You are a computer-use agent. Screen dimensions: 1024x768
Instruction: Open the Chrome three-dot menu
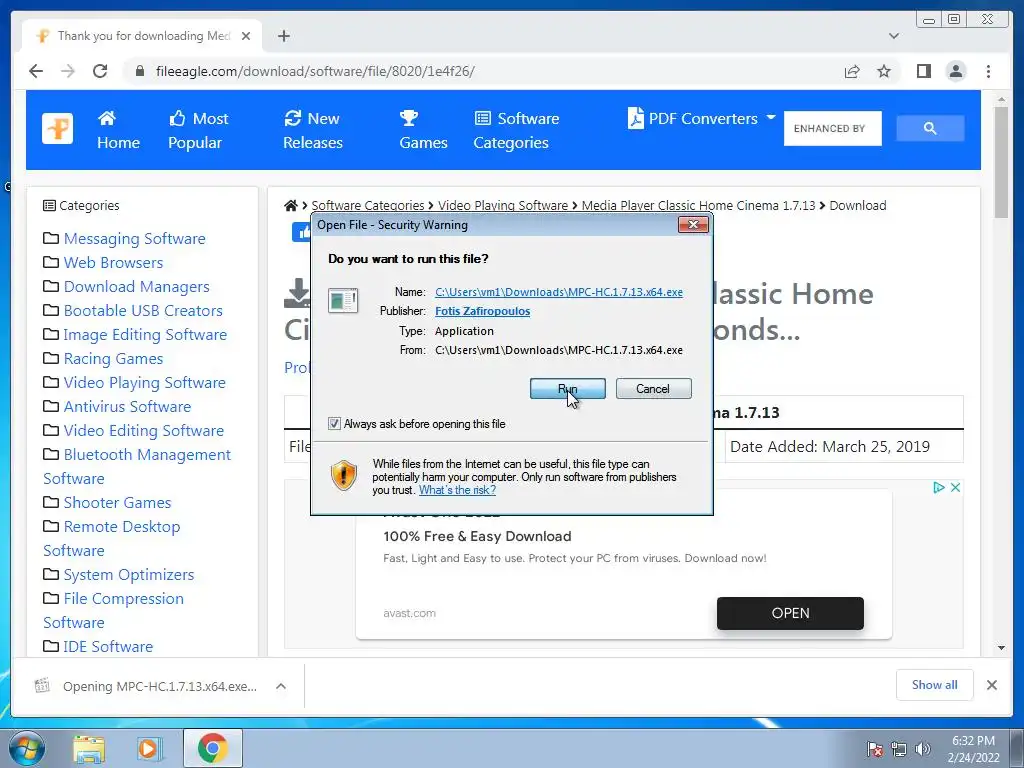click(988, 71)
